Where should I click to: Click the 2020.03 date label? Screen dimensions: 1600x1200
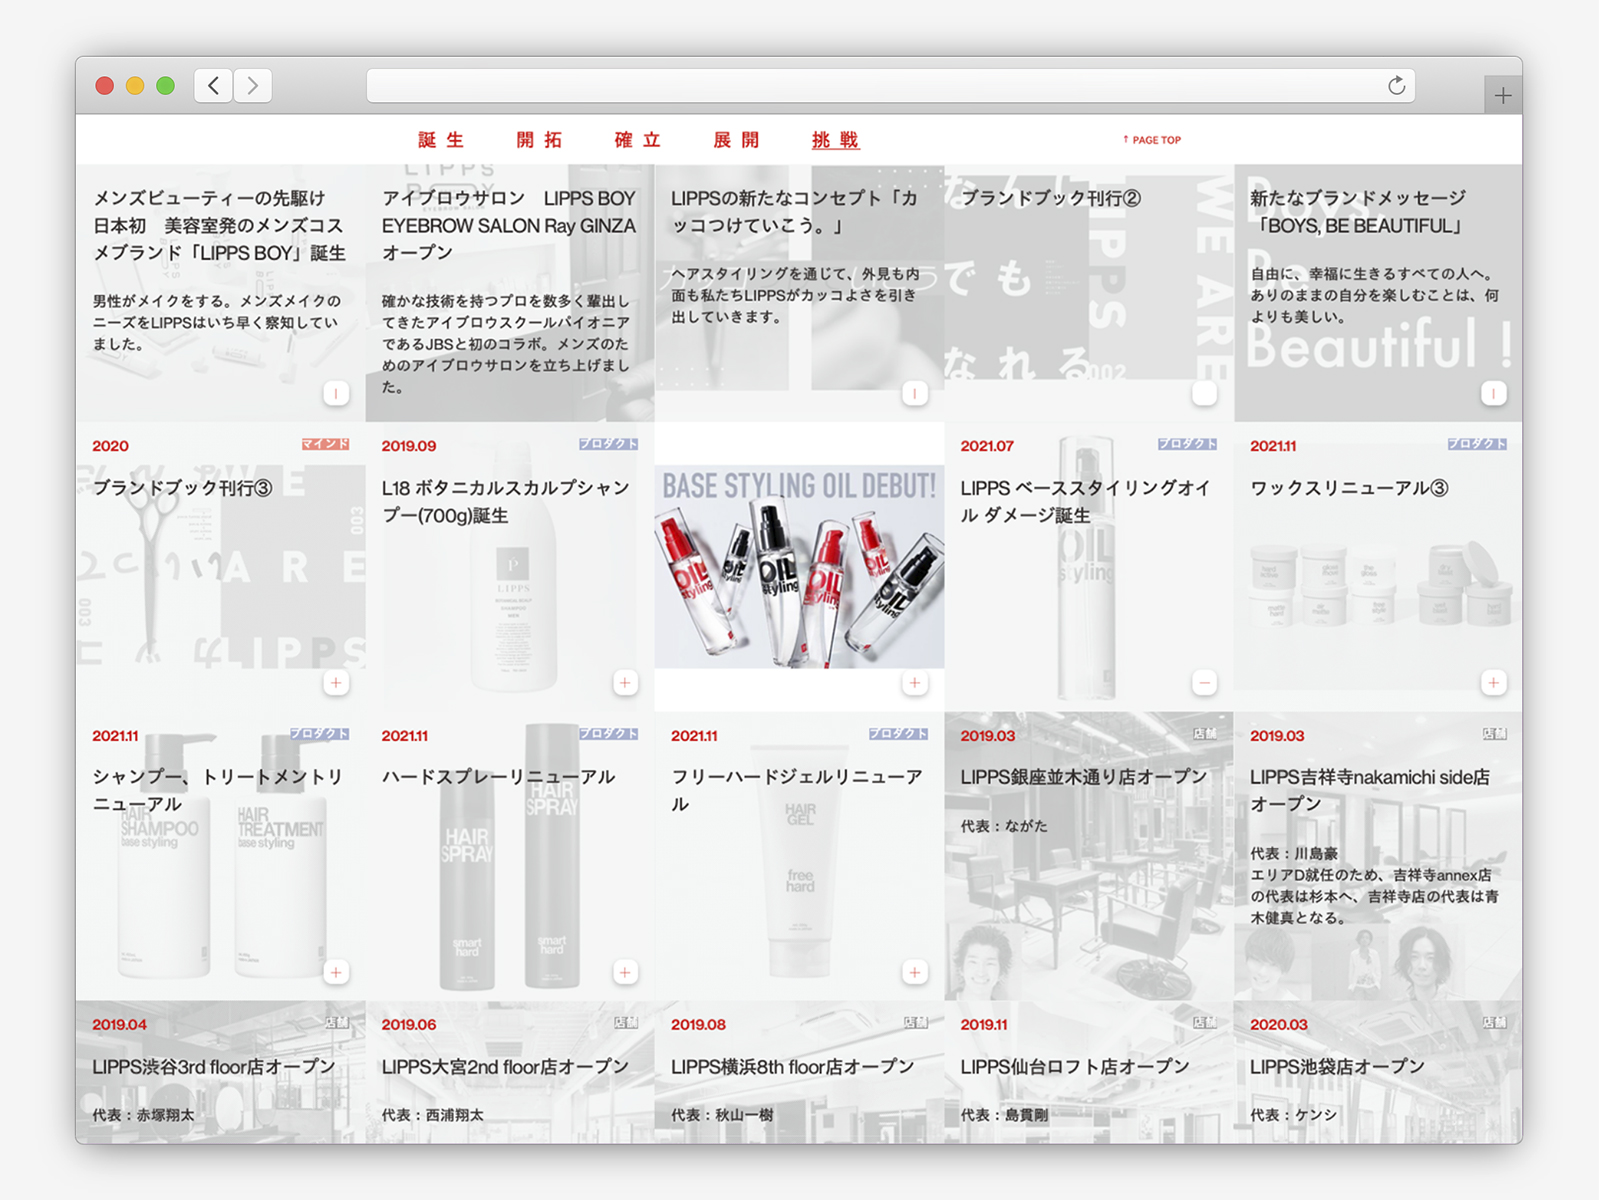point(1278,1025)
